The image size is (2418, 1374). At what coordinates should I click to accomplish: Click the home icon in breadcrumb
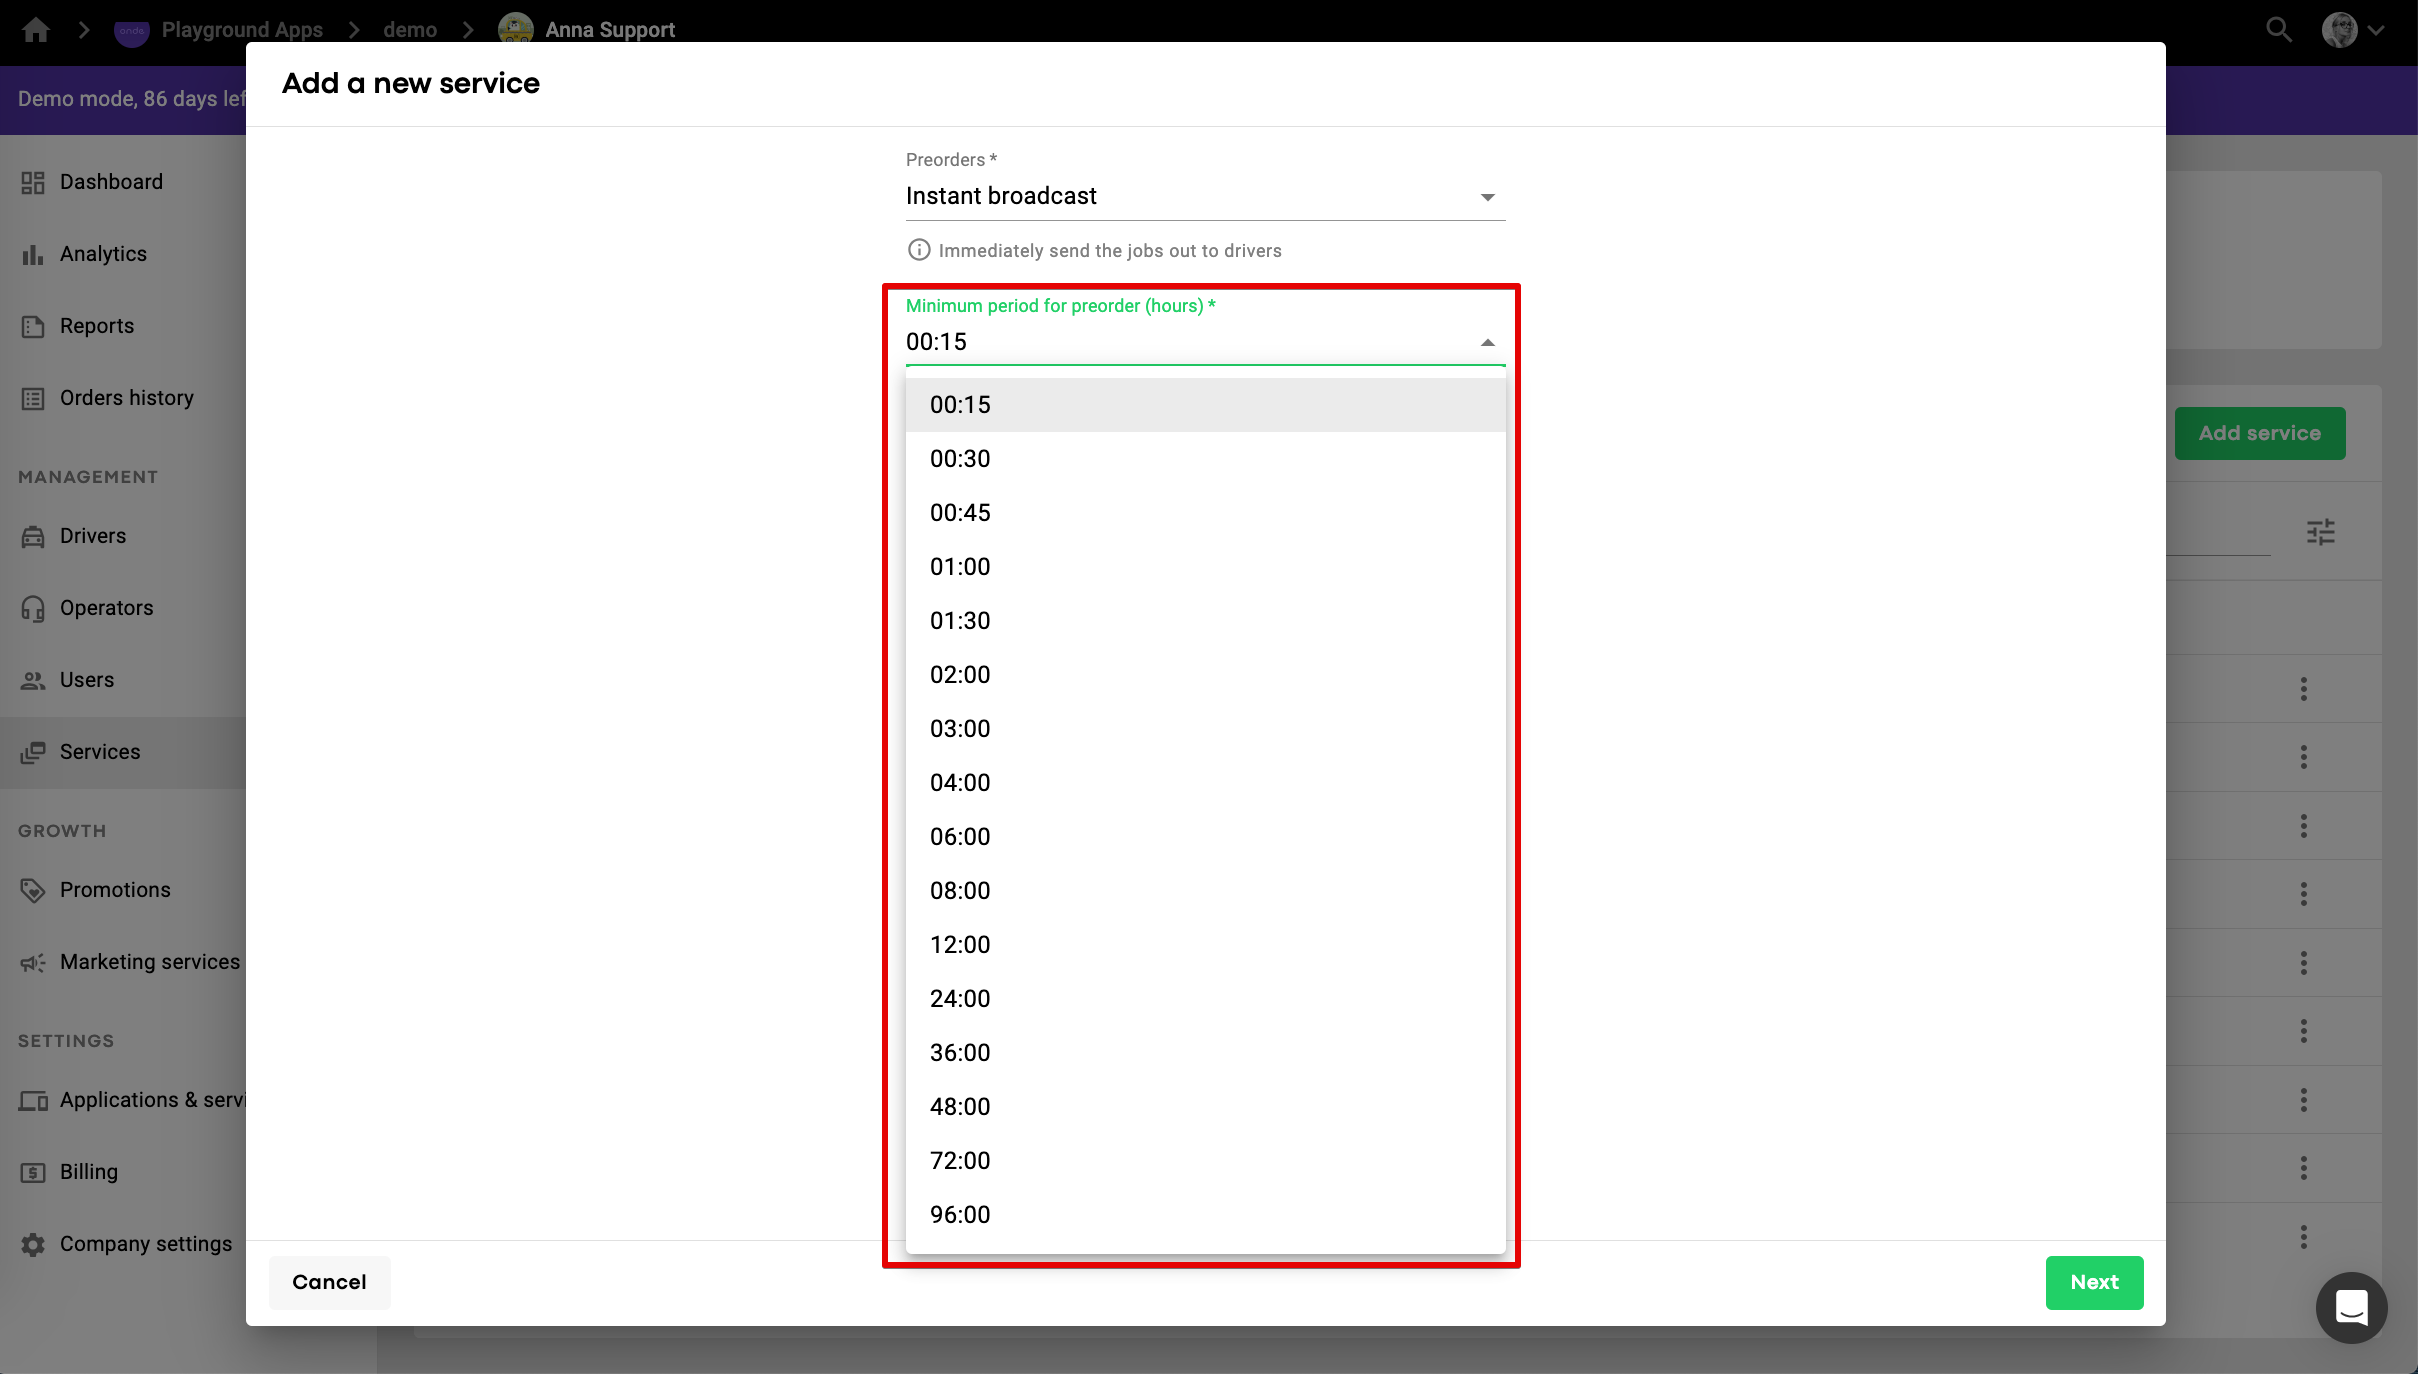[x=36, y=30]
